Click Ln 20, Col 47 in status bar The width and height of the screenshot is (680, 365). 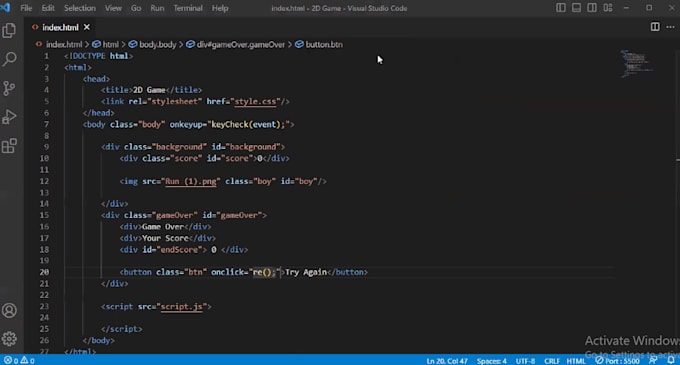tap(447, 361)
